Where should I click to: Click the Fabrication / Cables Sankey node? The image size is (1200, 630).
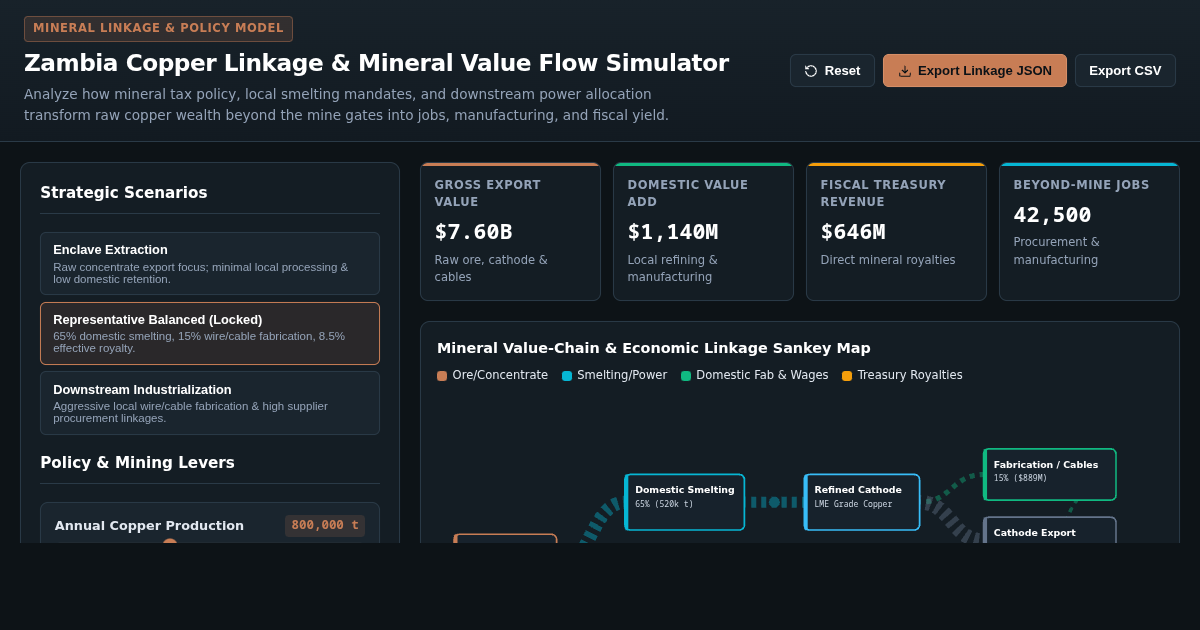pos(1050,474)
